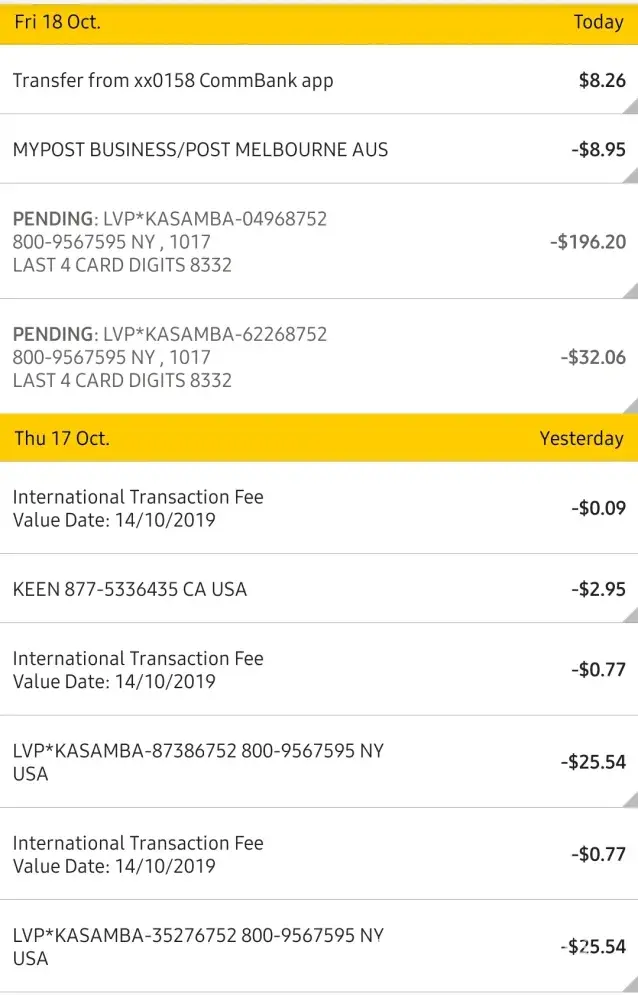Open the KEEN 877-5336435 CA USA transaction
This screenshot has width=638, height=1000.
point(129,589)
